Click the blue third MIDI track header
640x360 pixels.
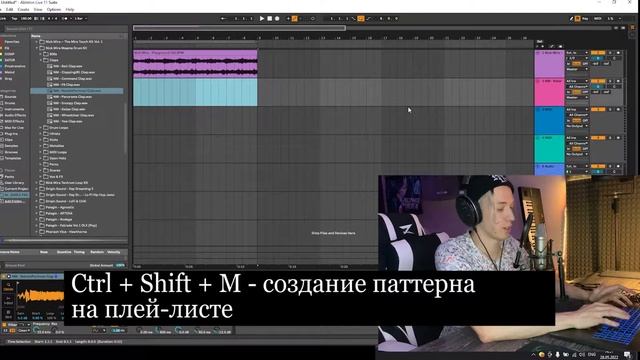click(x=549, y=120)
